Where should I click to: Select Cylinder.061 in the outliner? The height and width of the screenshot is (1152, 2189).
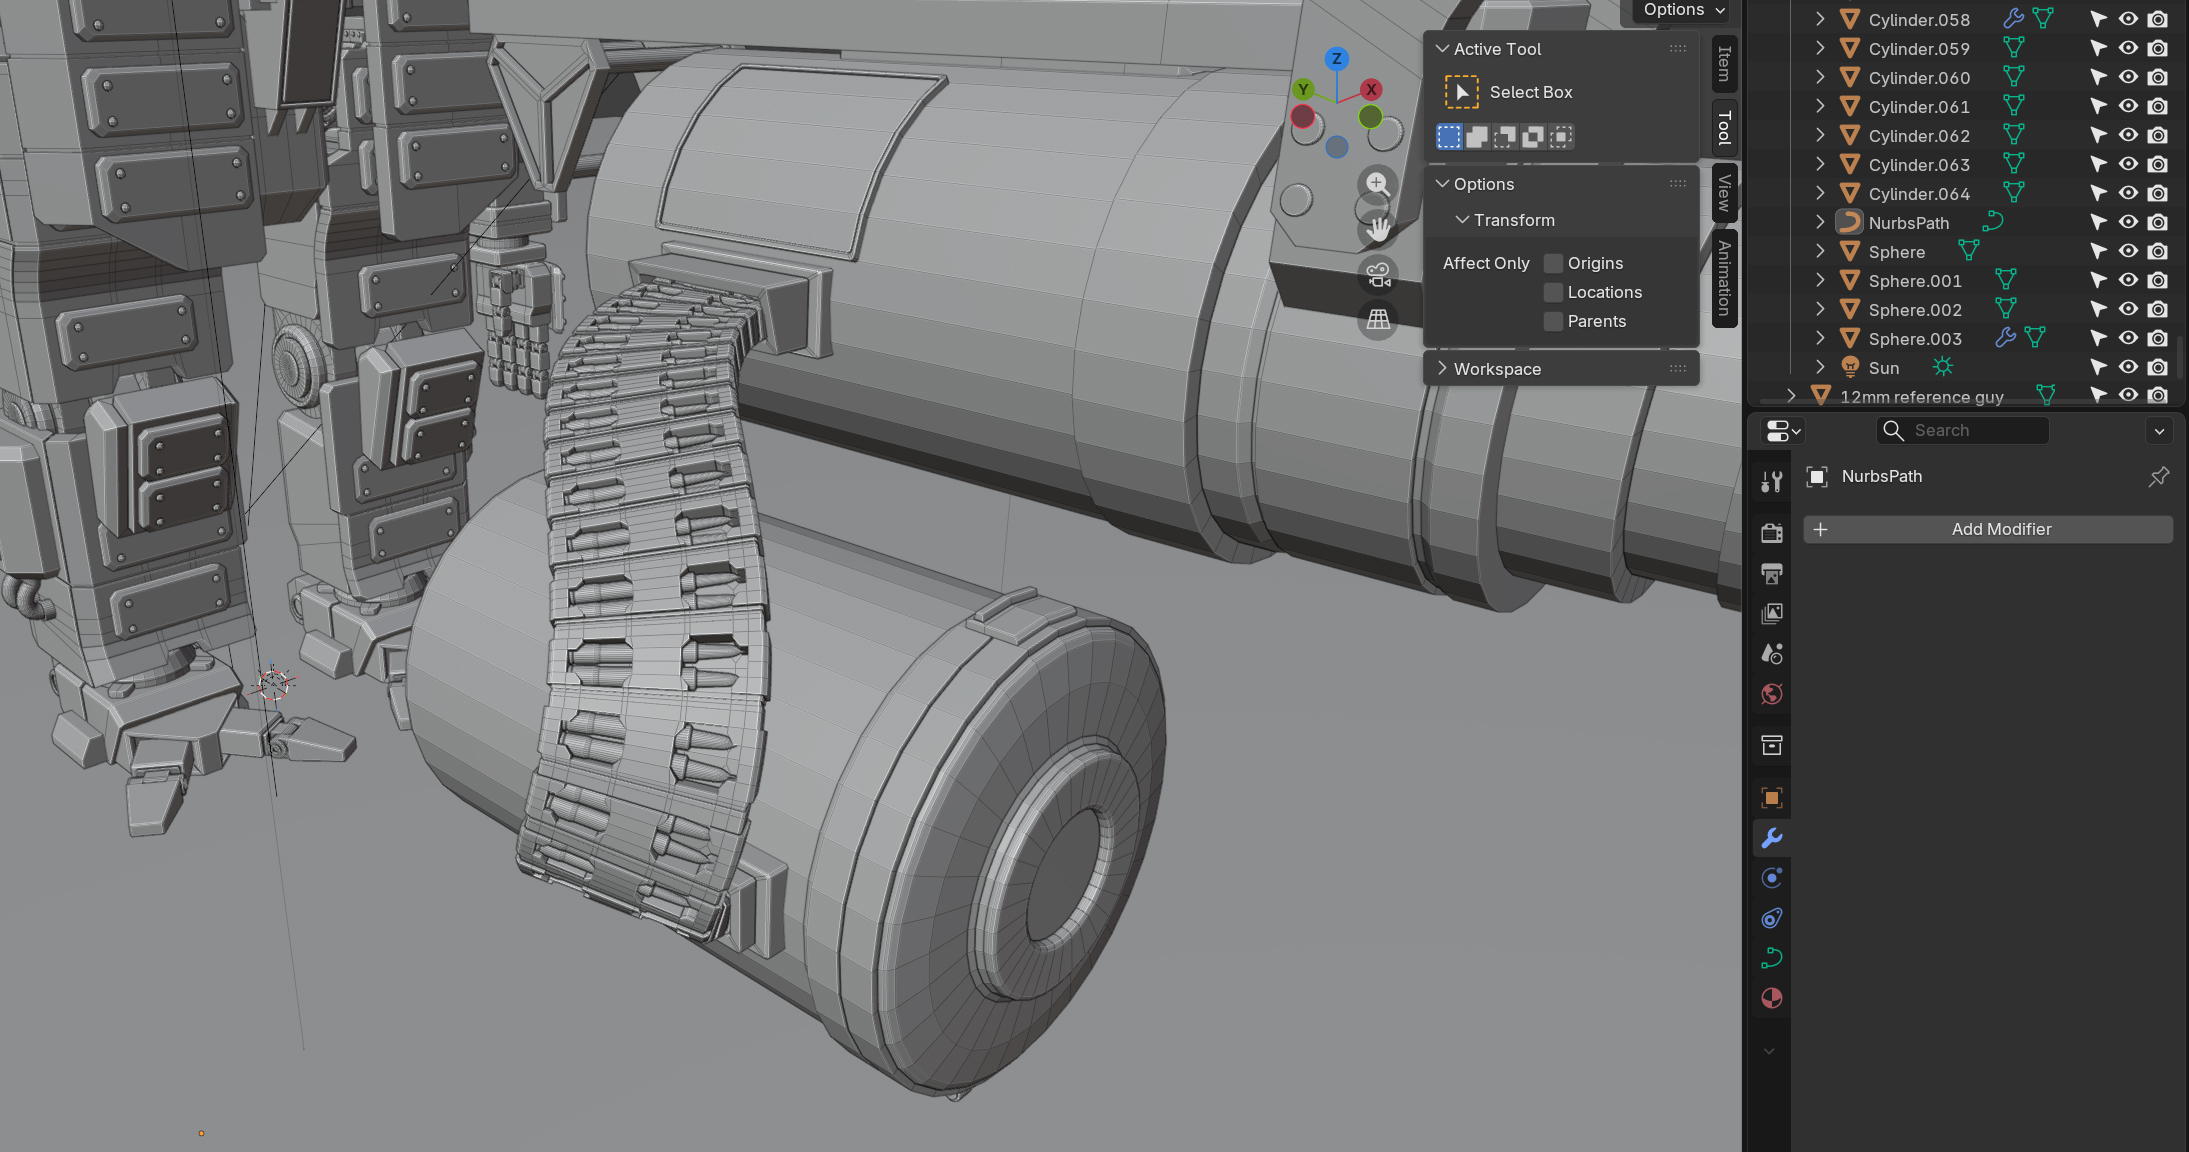point(1918,107)
